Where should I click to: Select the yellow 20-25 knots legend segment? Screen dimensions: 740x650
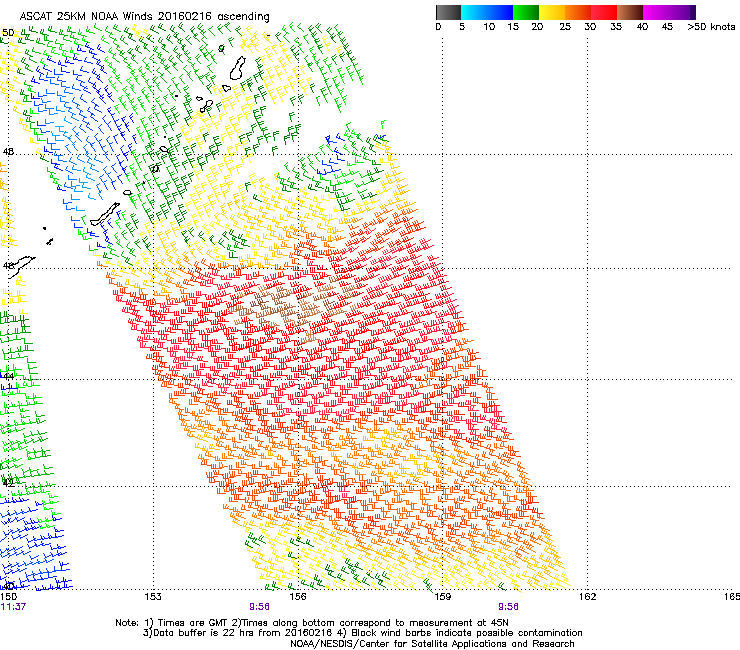click(x=552, y=12)
